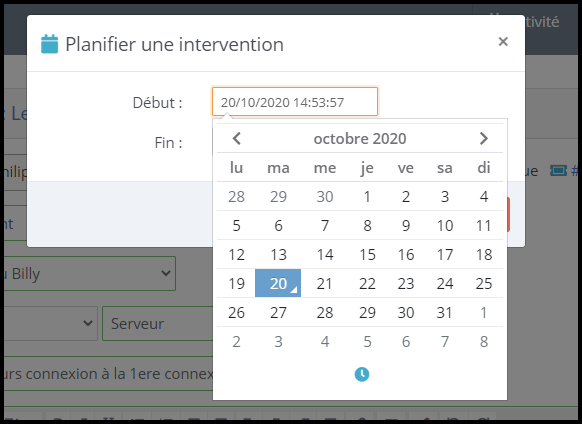Open the dropdown left of Serveur
This screenshot has height=424, width=582.
coord(49,323)
